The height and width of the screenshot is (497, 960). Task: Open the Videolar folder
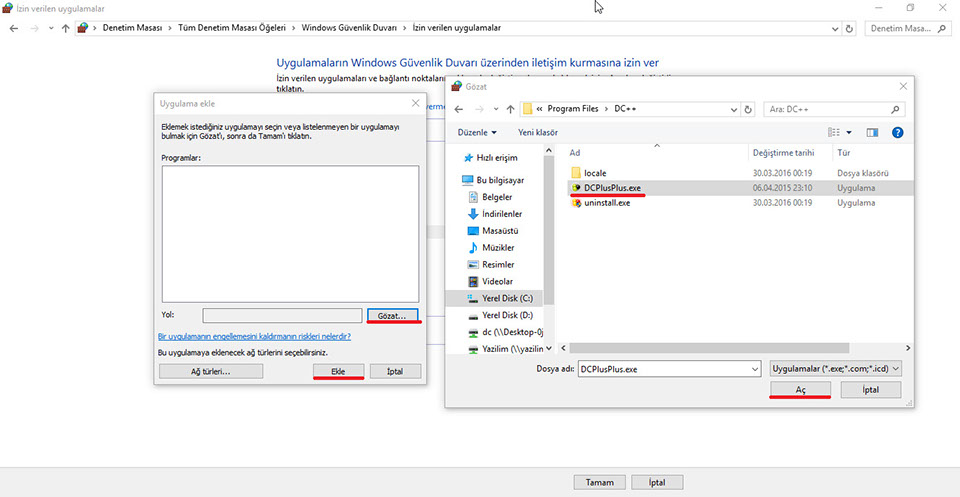(497, 282)
